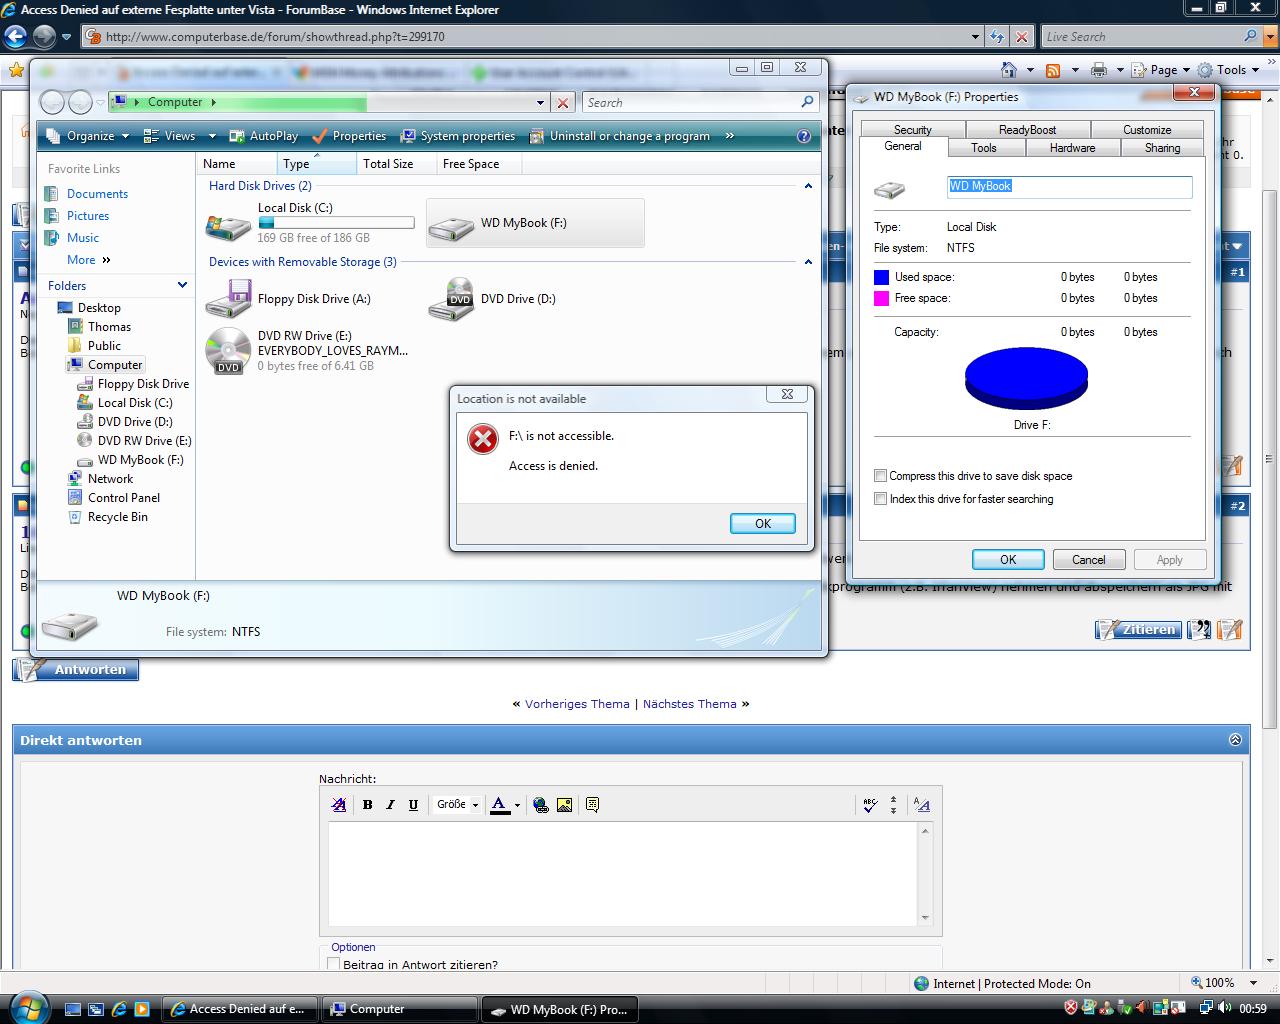Click Cancel in WD MyBook Properties

tap(1089, 560)
